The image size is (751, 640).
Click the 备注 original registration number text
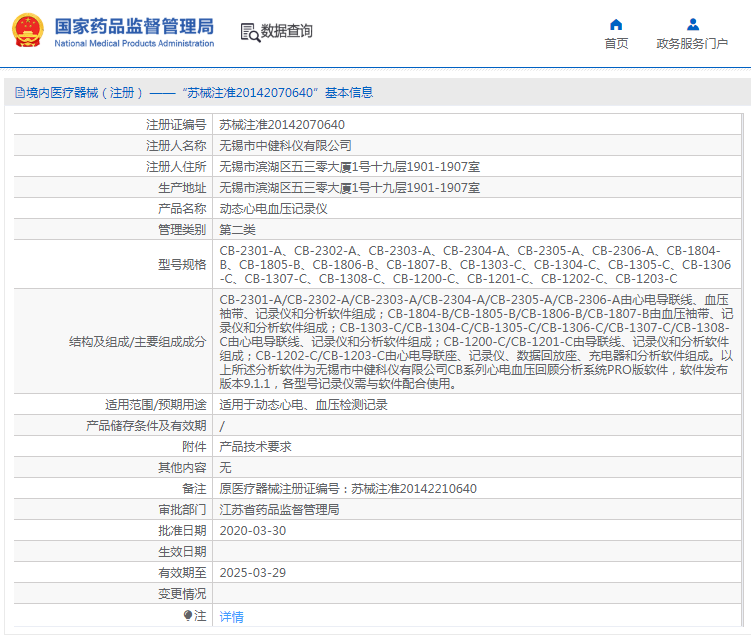coord(348,489)
